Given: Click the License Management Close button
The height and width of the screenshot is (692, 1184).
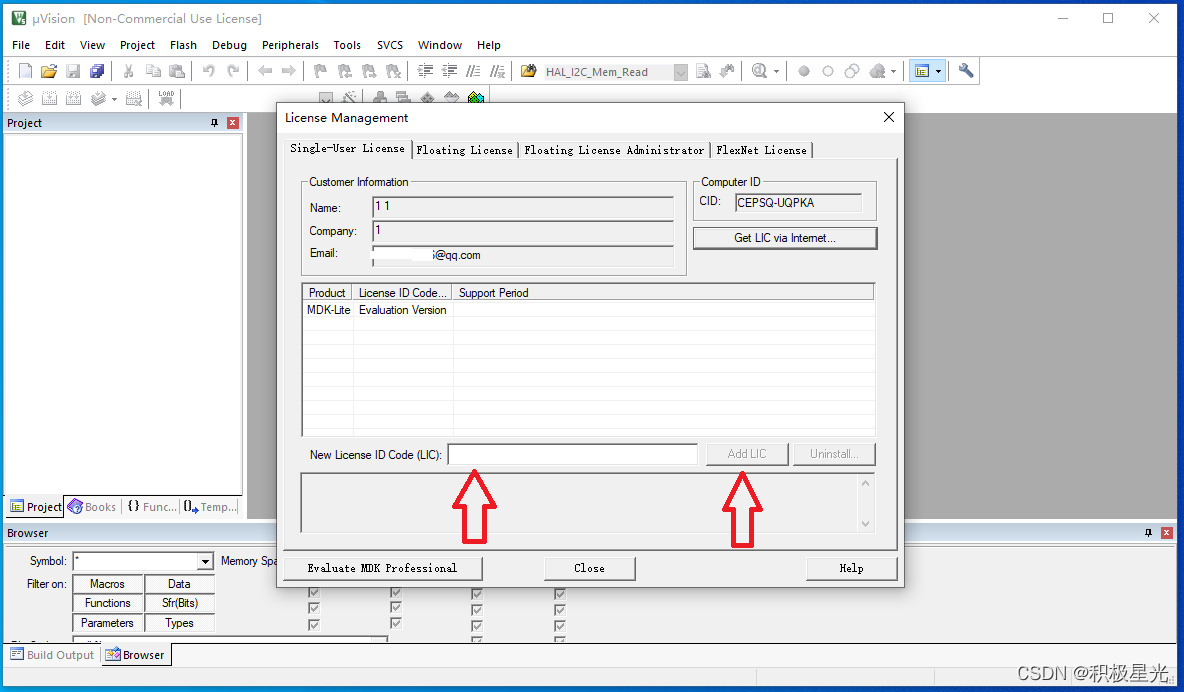Looking at the screenshot, I should pyautogui.click(x=589, y=568).
